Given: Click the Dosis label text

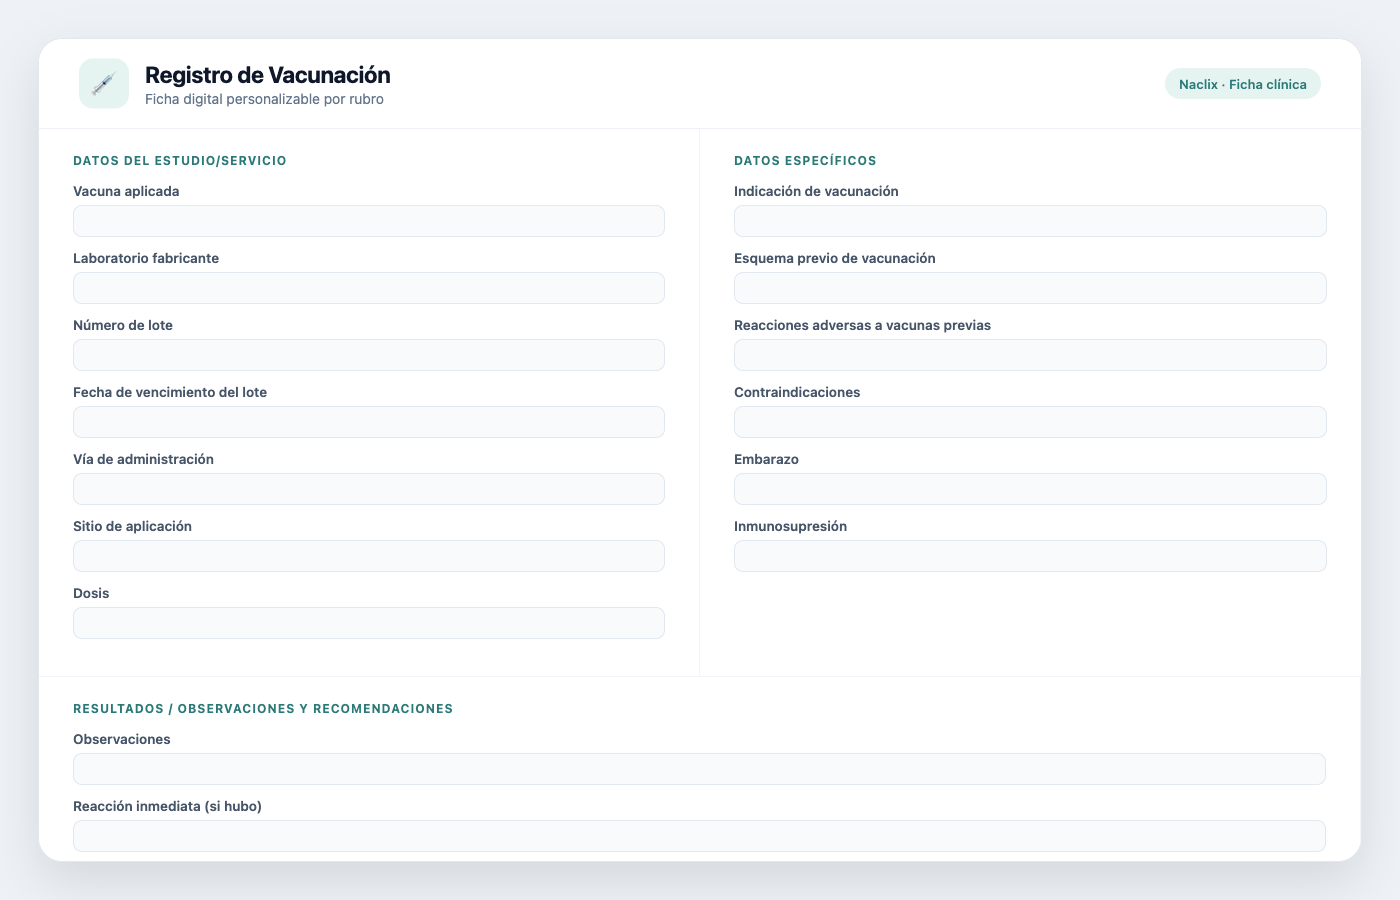Looking at the screenshot, I should (x=91, y=593).
